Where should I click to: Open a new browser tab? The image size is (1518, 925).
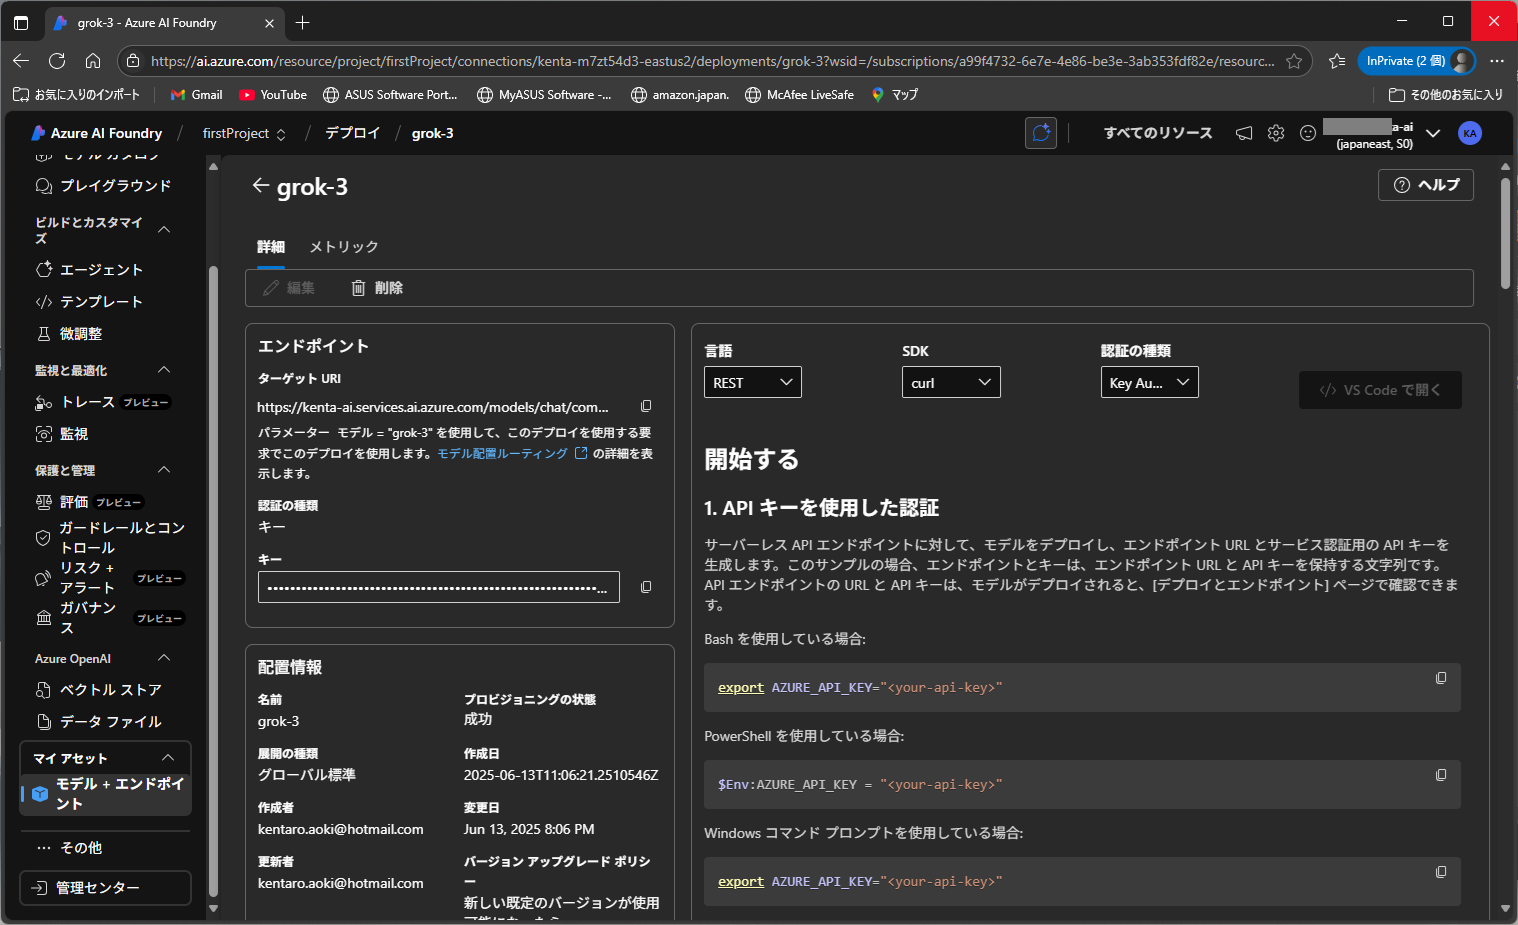pyautogui.click(x=303, y=22)
